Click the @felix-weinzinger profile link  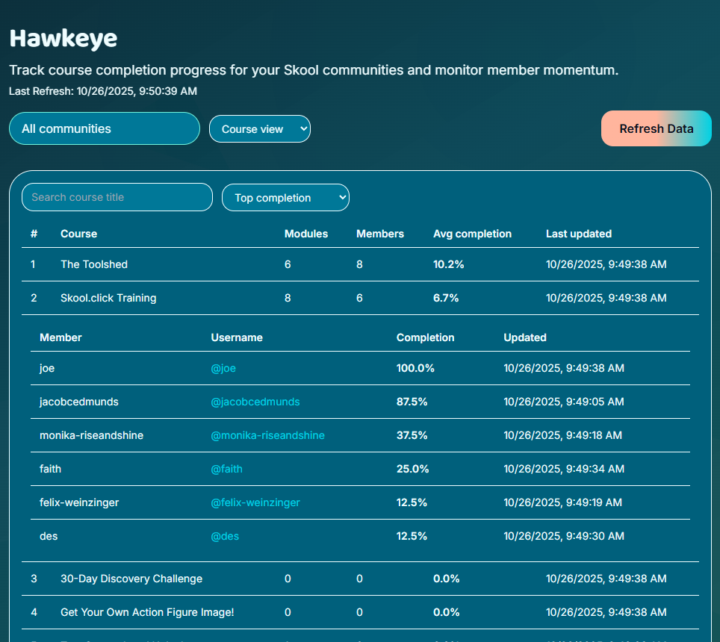click(x=255, y=503)
